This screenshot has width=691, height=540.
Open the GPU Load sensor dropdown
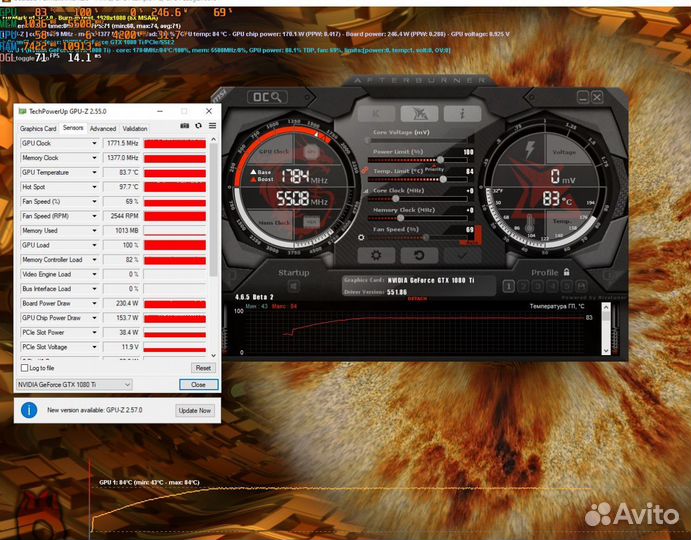pos(94,245)
